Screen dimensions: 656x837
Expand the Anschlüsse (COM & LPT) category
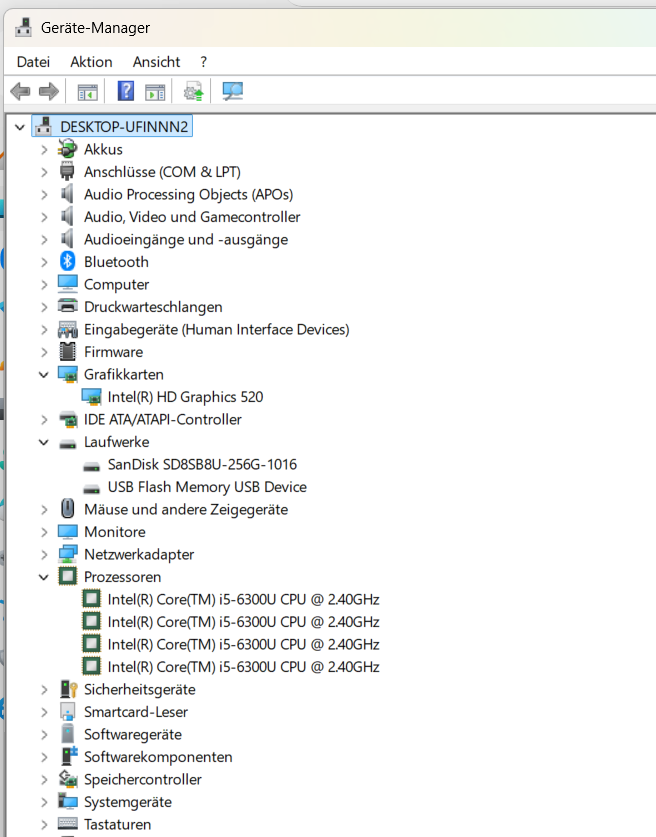pyautogui.click(x=44, y=172)
